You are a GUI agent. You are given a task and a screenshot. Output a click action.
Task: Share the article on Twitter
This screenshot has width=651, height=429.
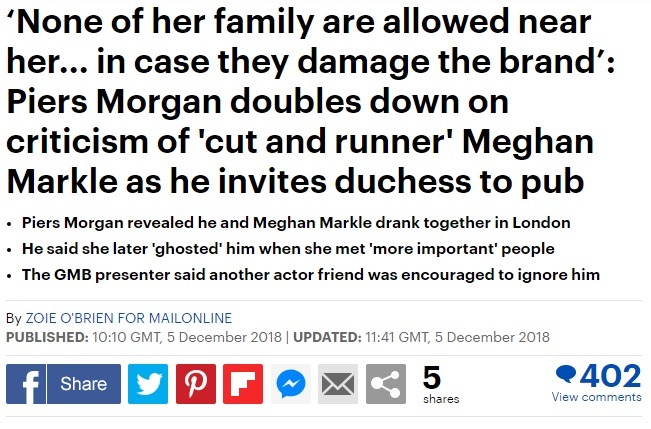click(148, 384)
